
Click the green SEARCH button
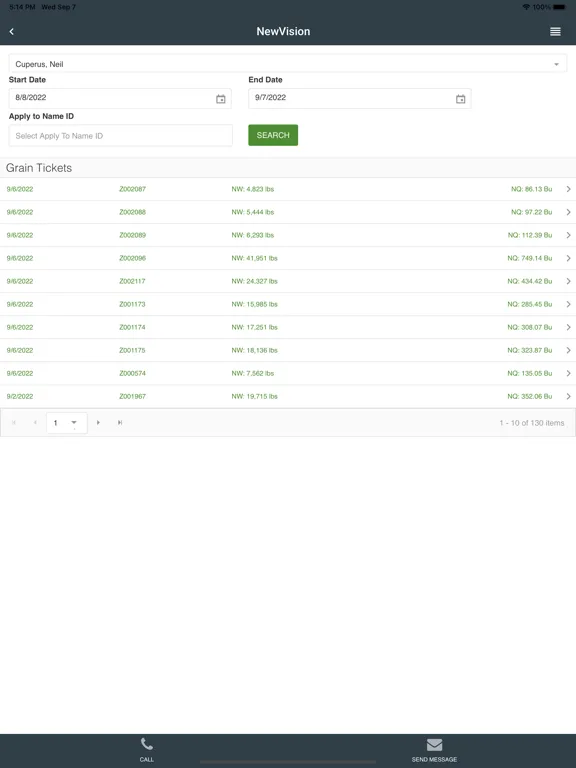[273, 135]
